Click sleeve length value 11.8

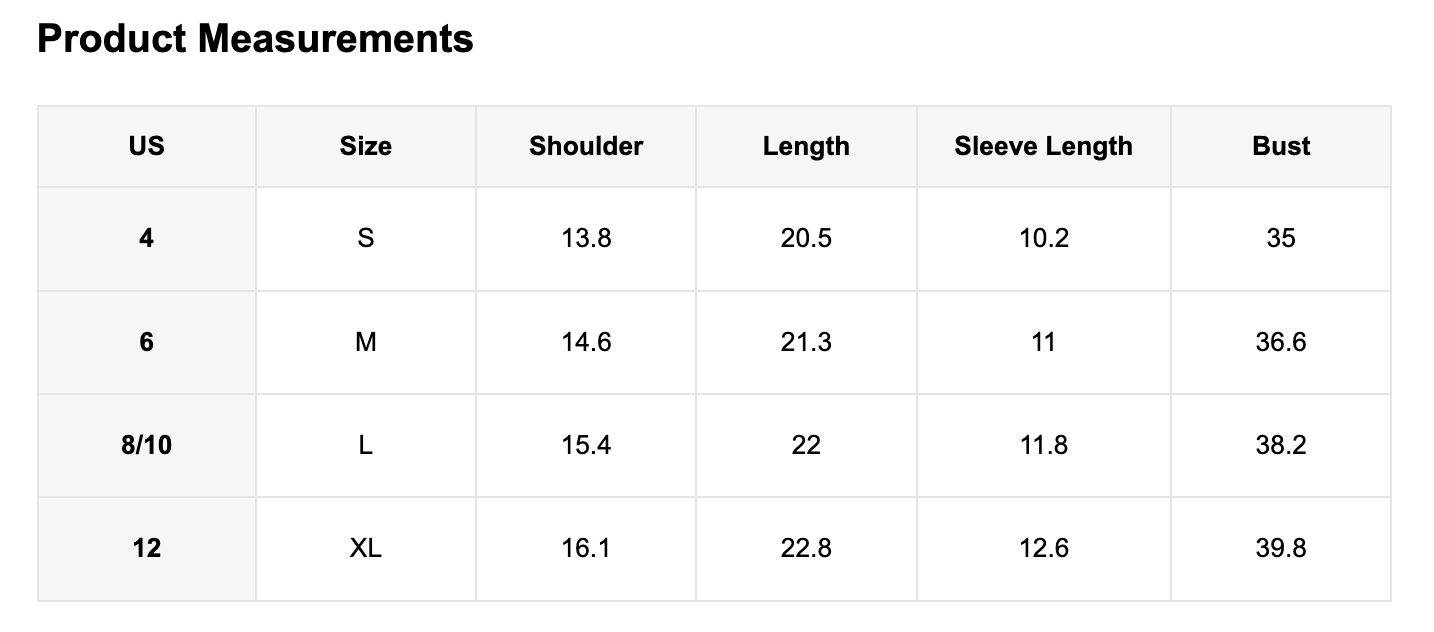1043,445
